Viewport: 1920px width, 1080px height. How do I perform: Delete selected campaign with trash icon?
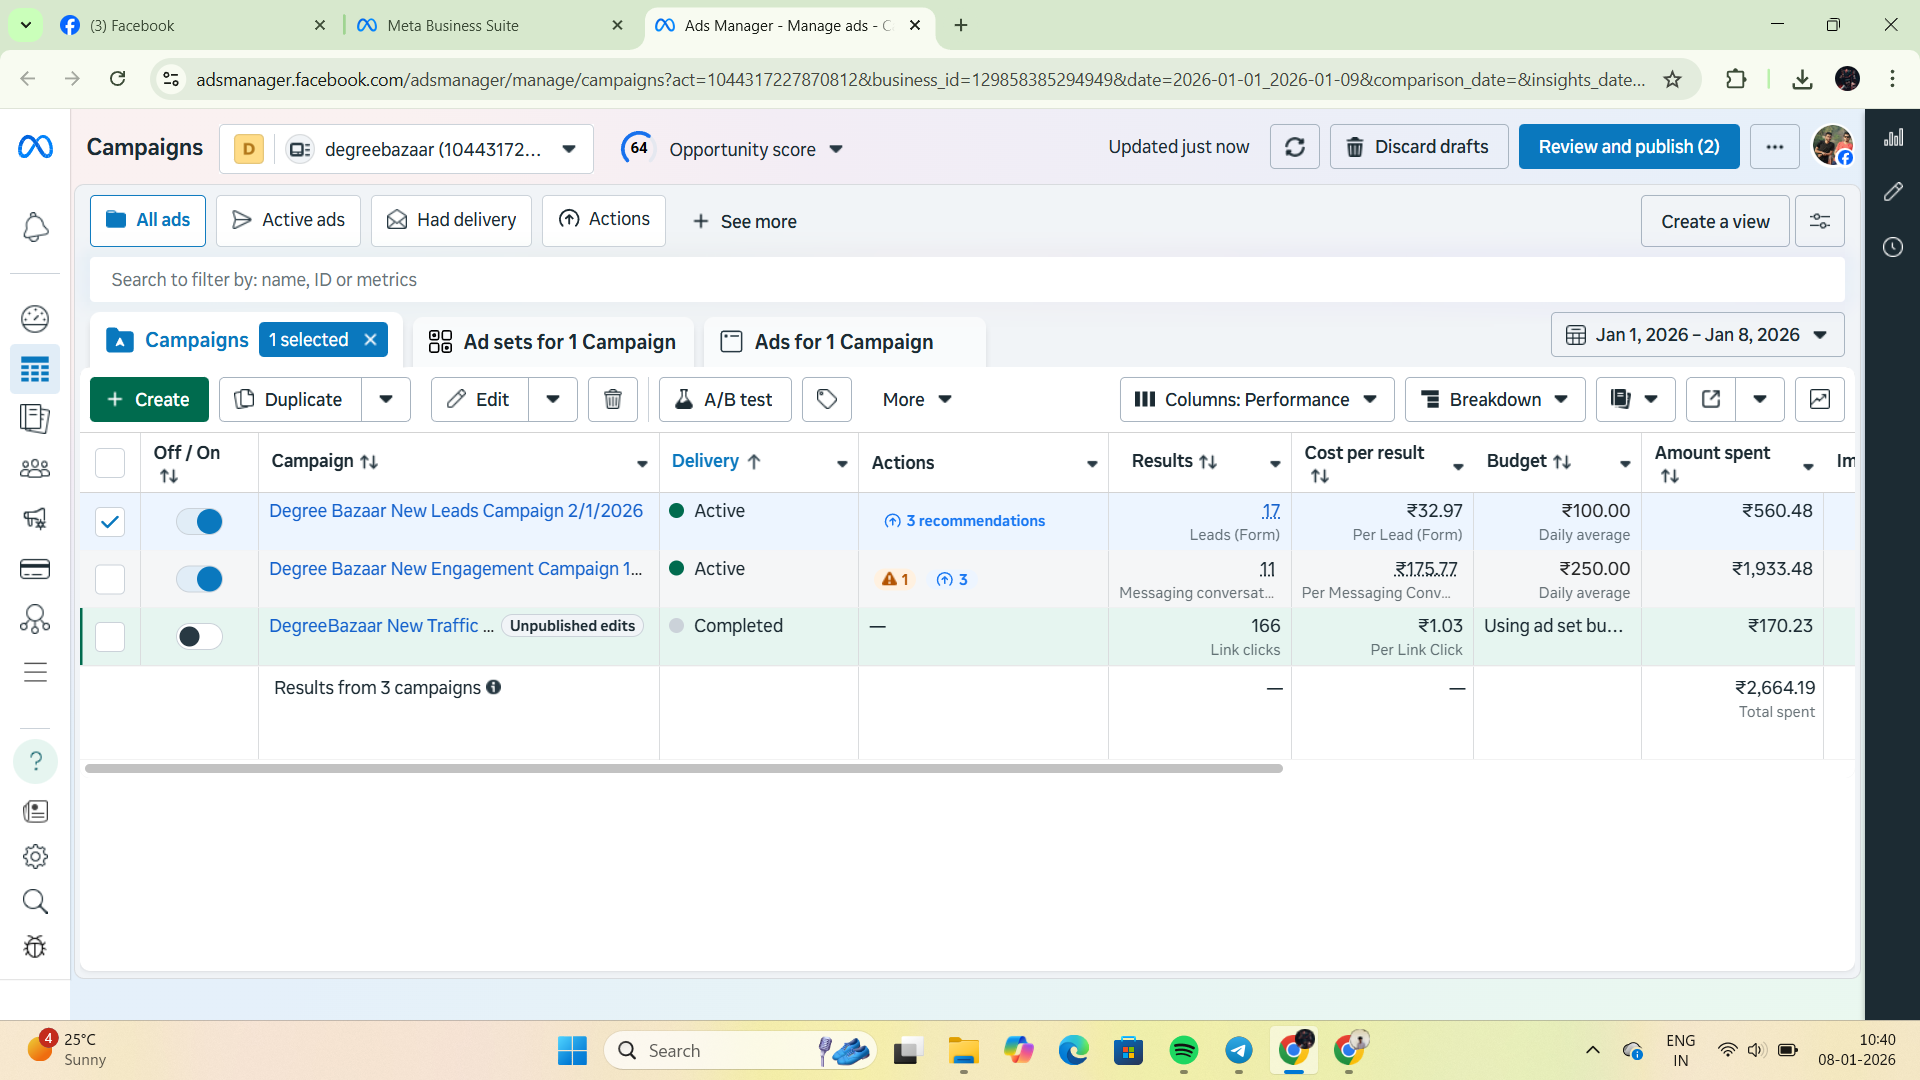click(x=613, y=399)
